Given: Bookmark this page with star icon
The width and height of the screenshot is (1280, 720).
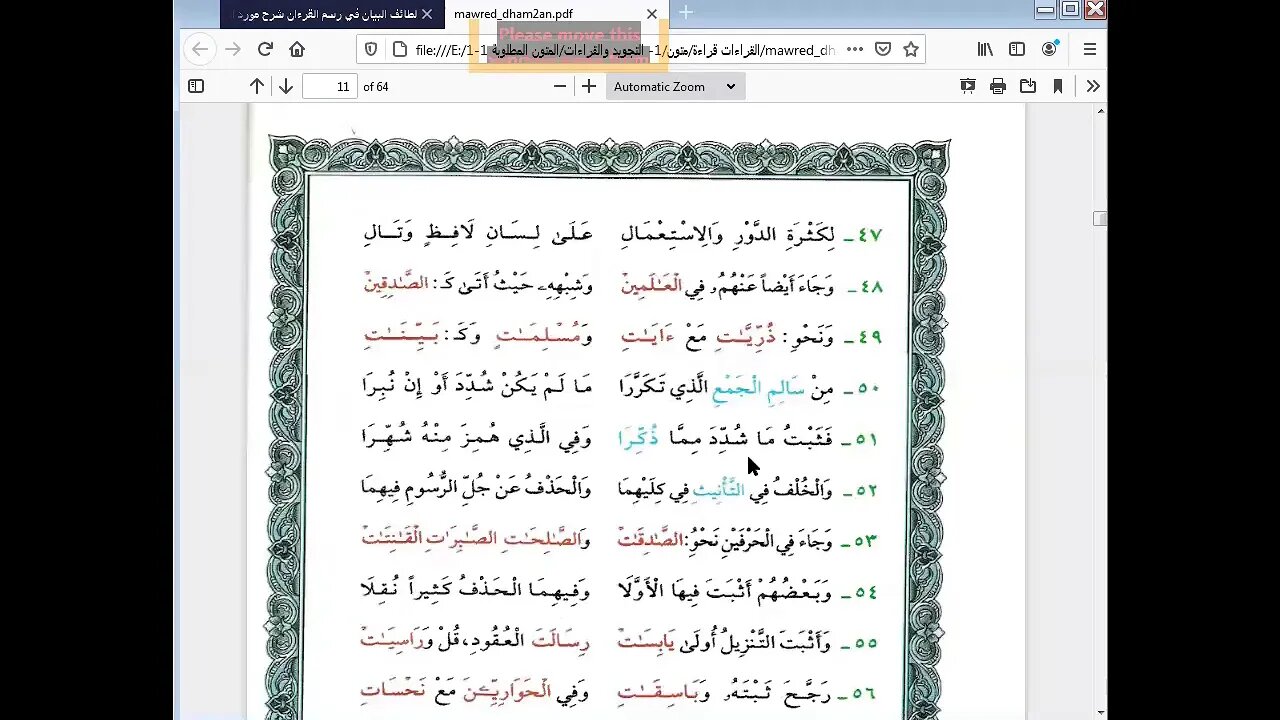Looking at the screenshot, I should pyautogui.click(x=911, y=49).
